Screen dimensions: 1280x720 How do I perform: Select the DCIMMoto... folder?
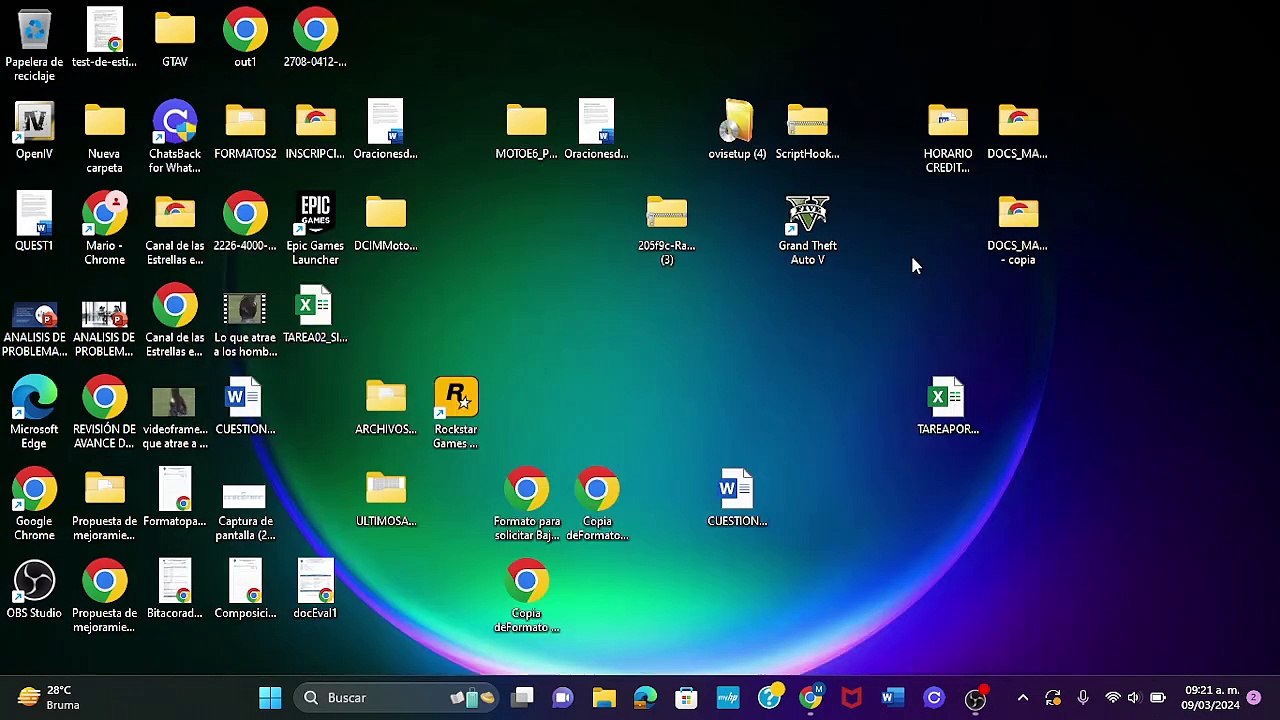(386, 223)
